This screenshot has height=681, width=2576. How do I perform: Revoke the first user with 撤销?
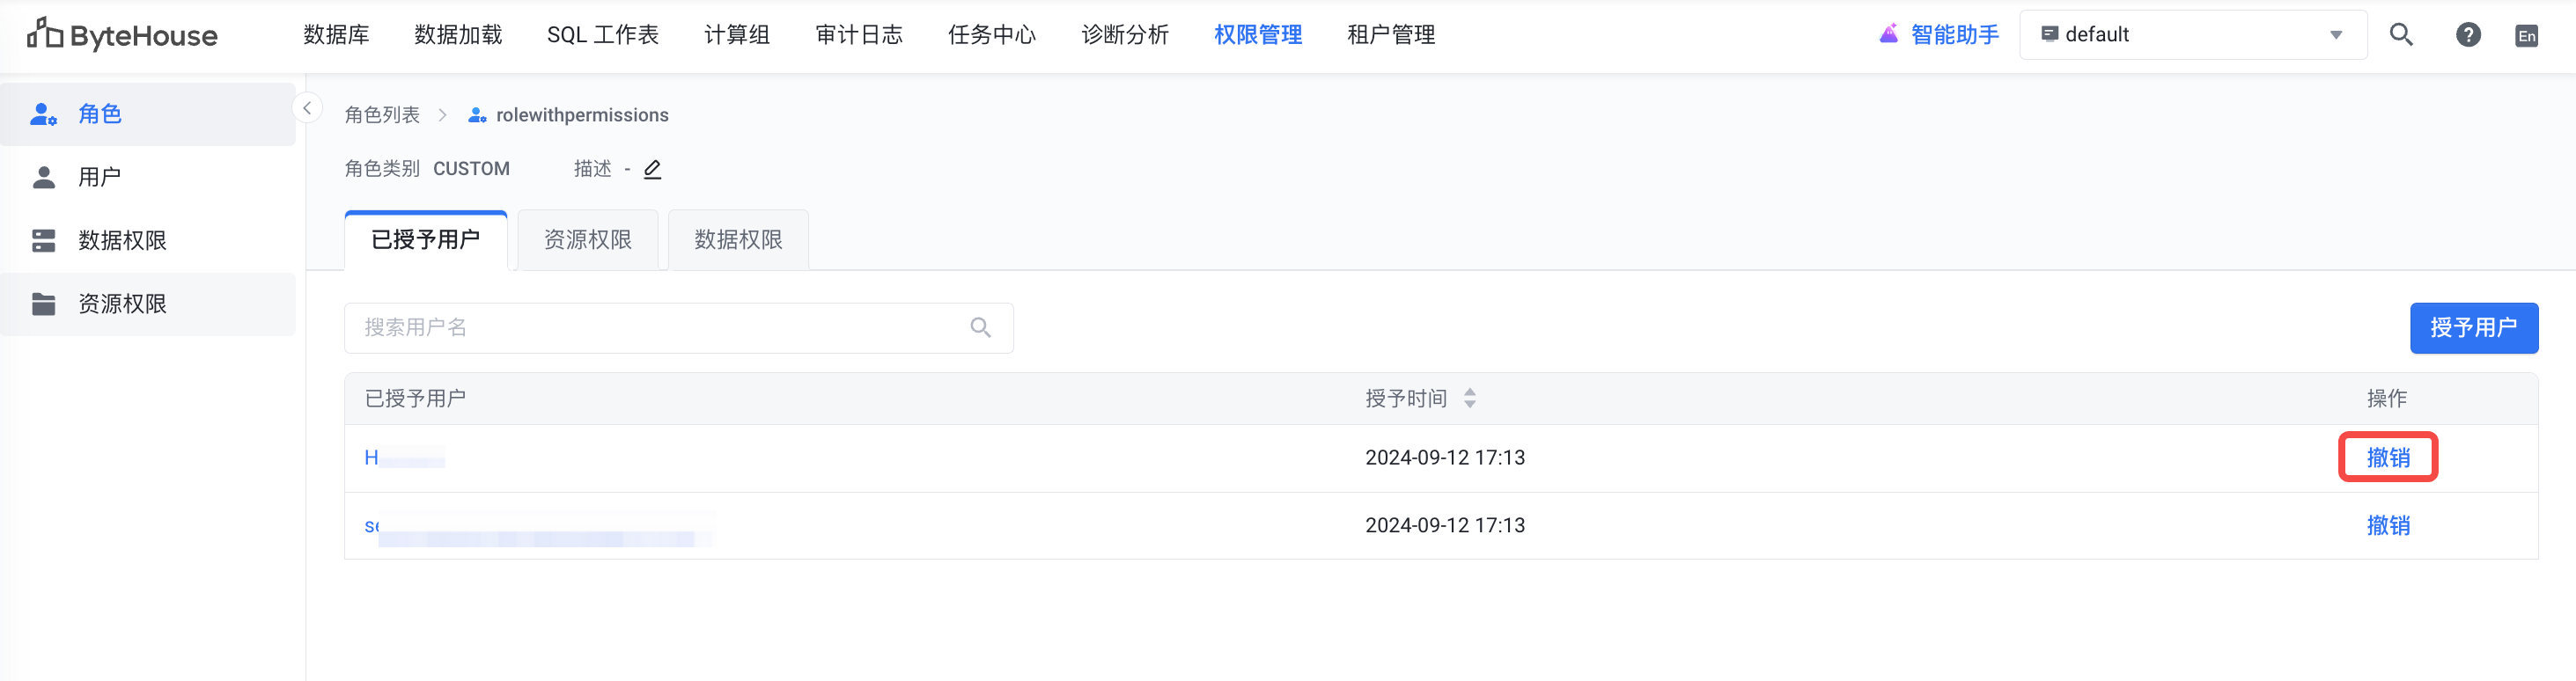(2387, 458)
